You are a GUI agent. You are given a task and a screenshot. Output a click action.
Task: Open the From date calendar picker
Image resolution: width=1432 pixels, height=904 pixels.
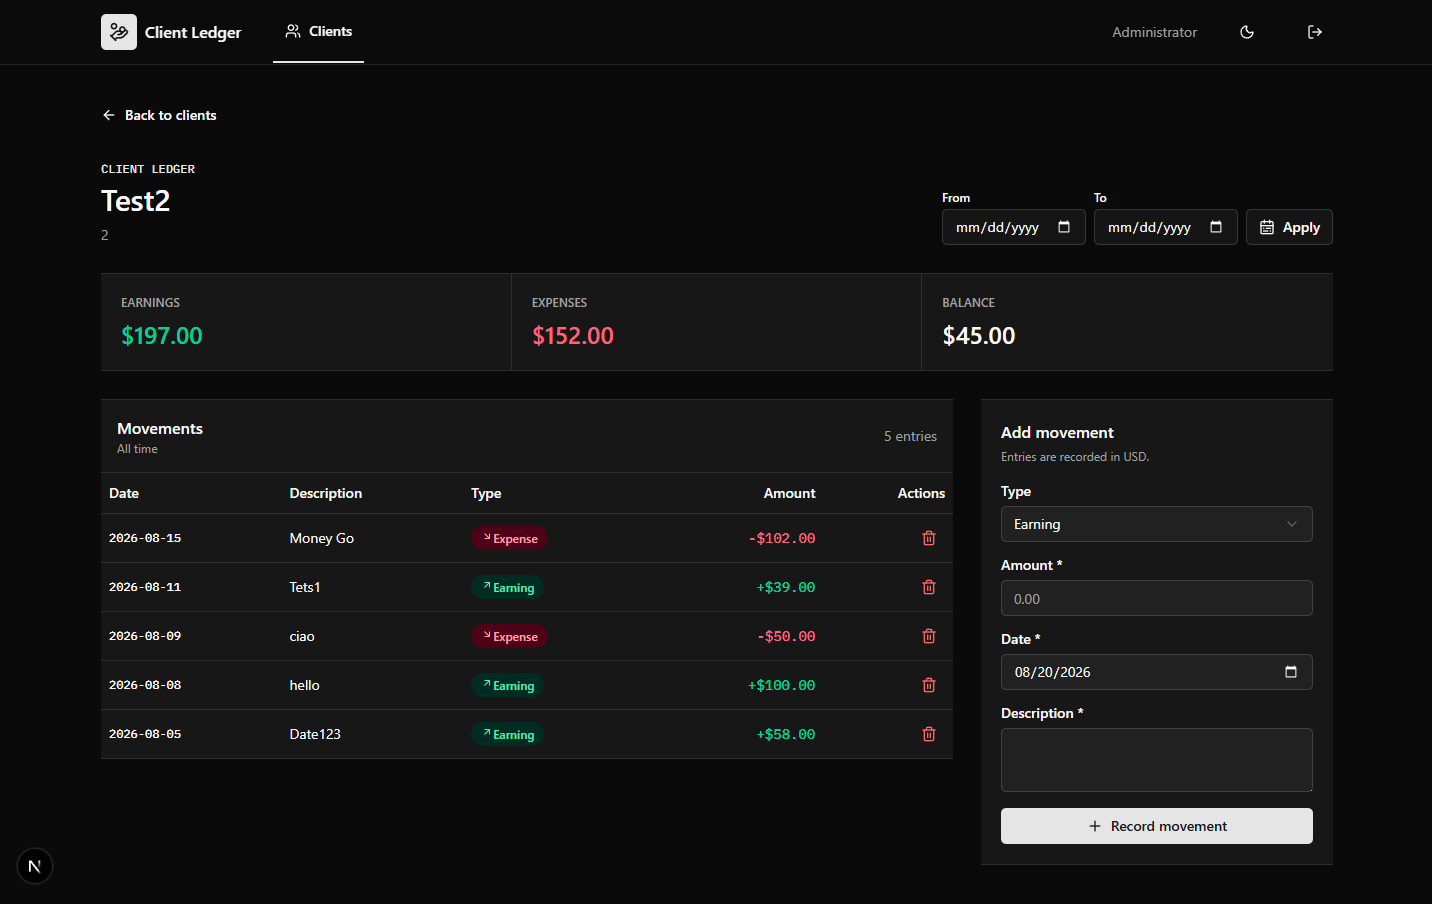(x=1064, y=227)
